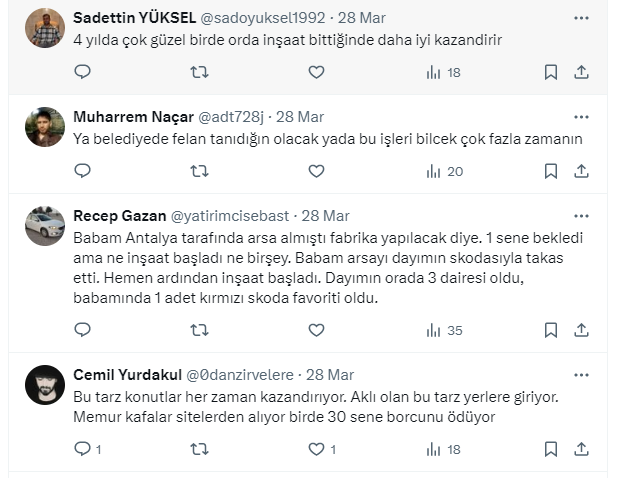
Task: Like Cemil Yurdakul's tweet
Action: (316, 449)
